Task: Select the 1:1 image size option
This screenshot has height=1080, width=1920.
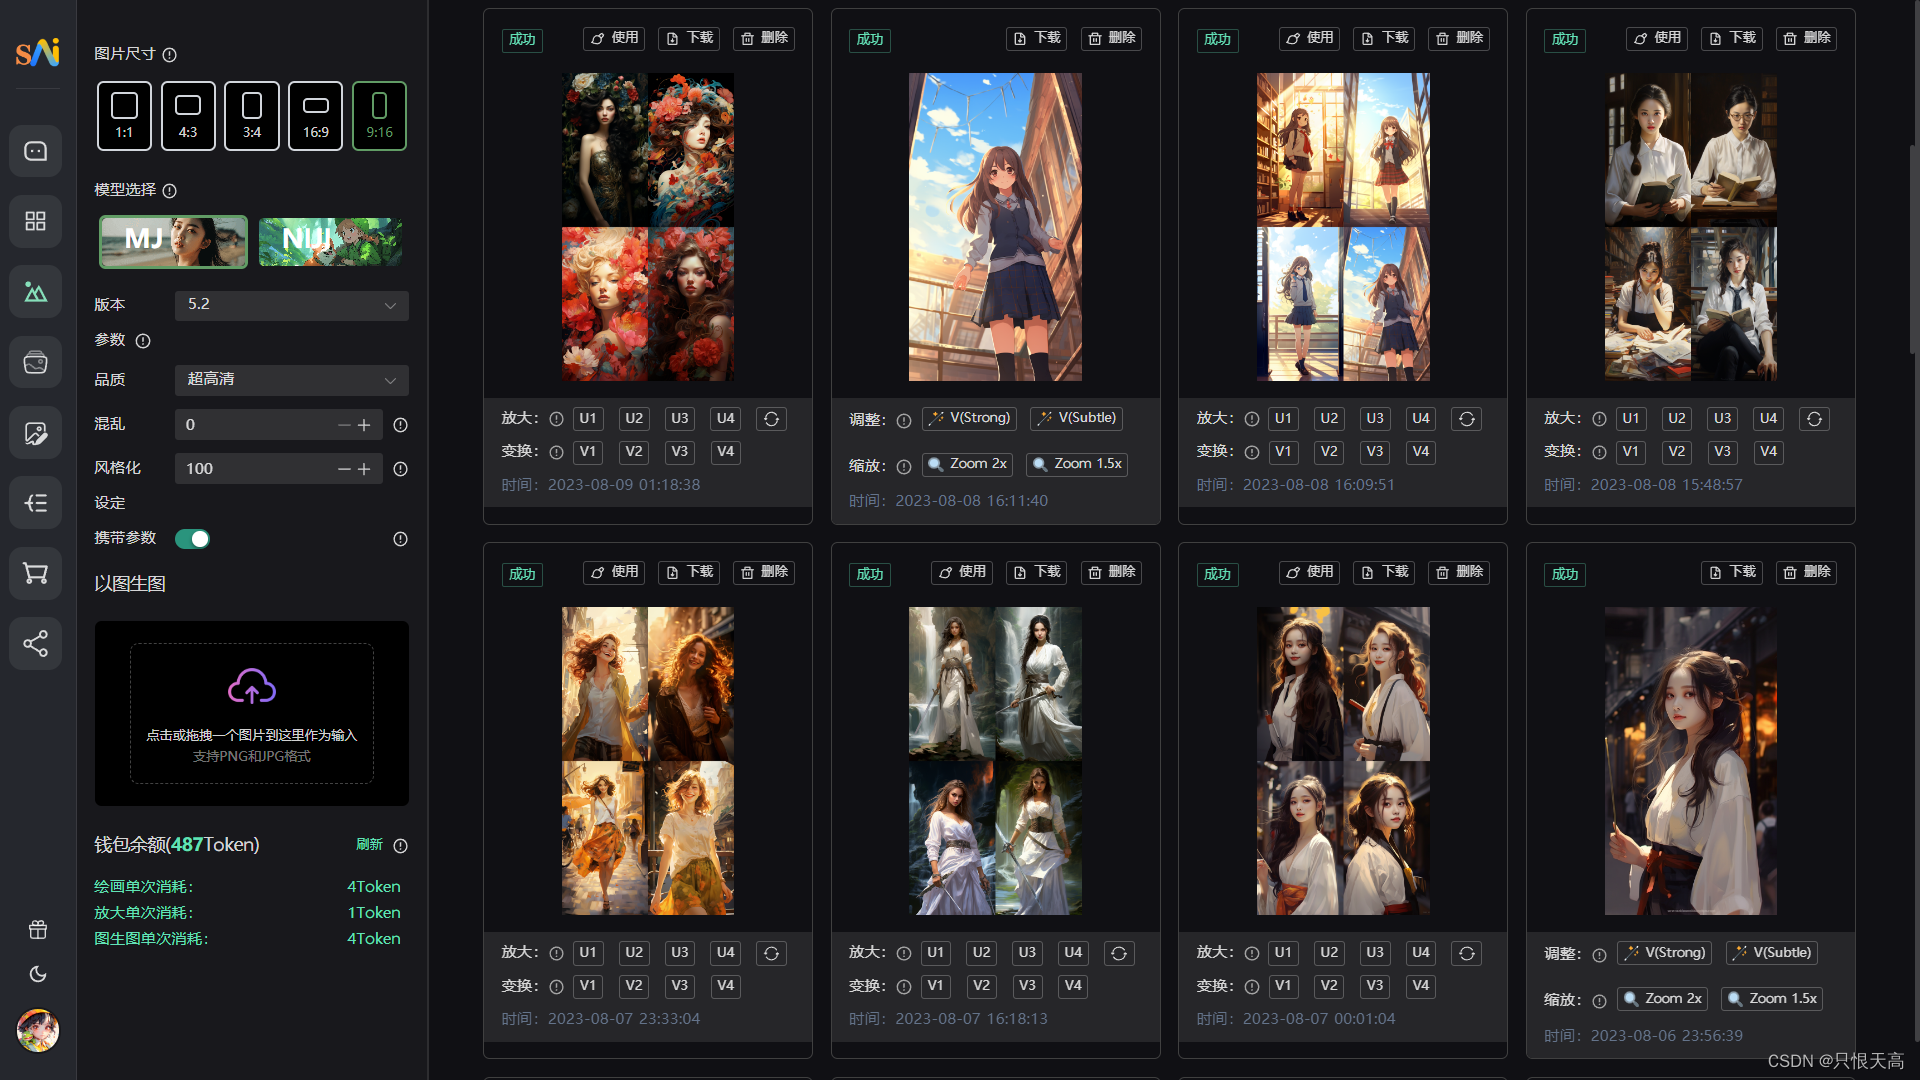Action: coord(124,116)
